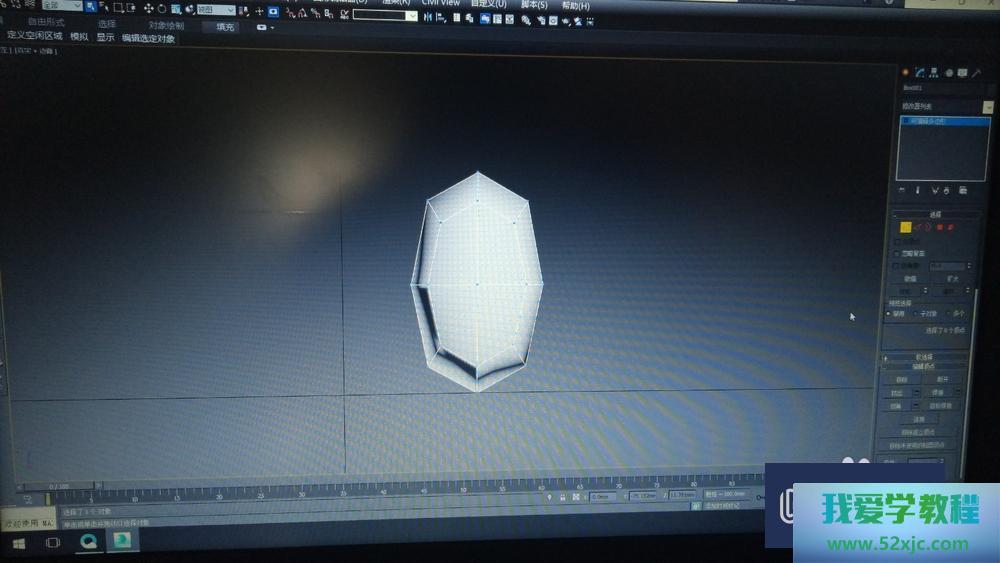Enable the 忽略背面 checkbox
Viewport: 1000px width, 563px height.
point(897,254)
